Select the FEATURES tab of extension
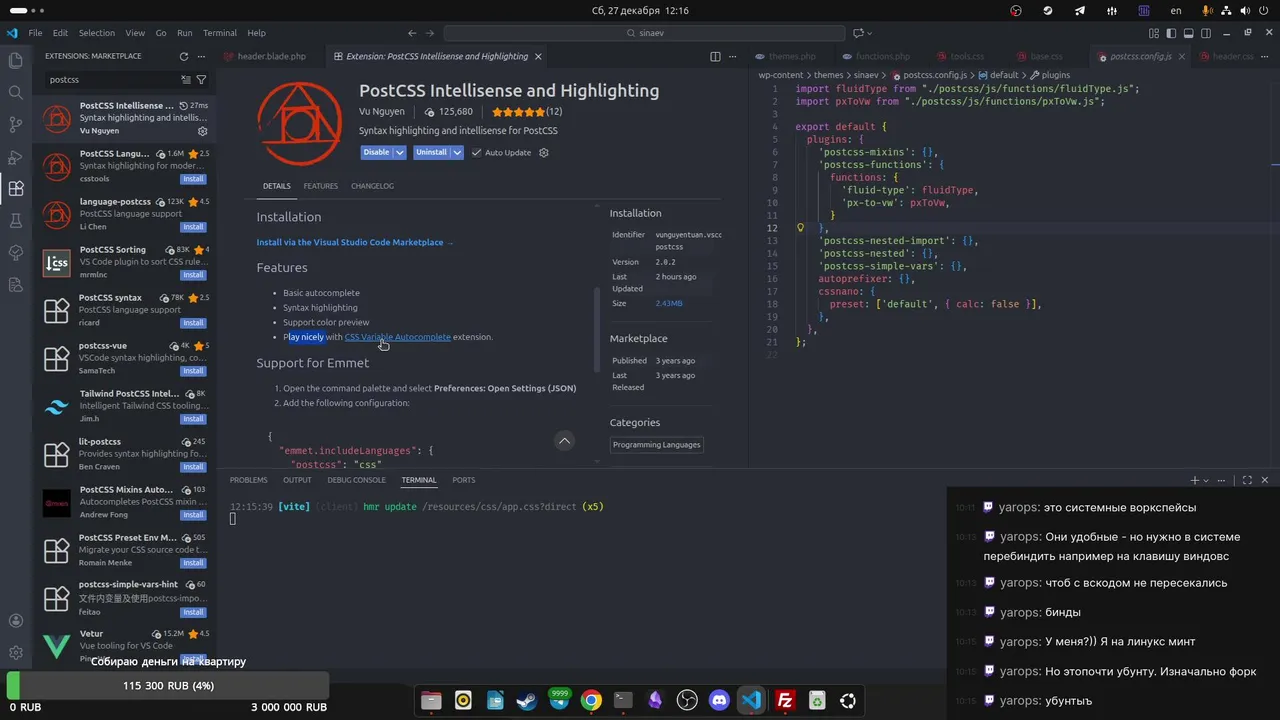This screenshot has width=1280, height=720. [320, 186]
